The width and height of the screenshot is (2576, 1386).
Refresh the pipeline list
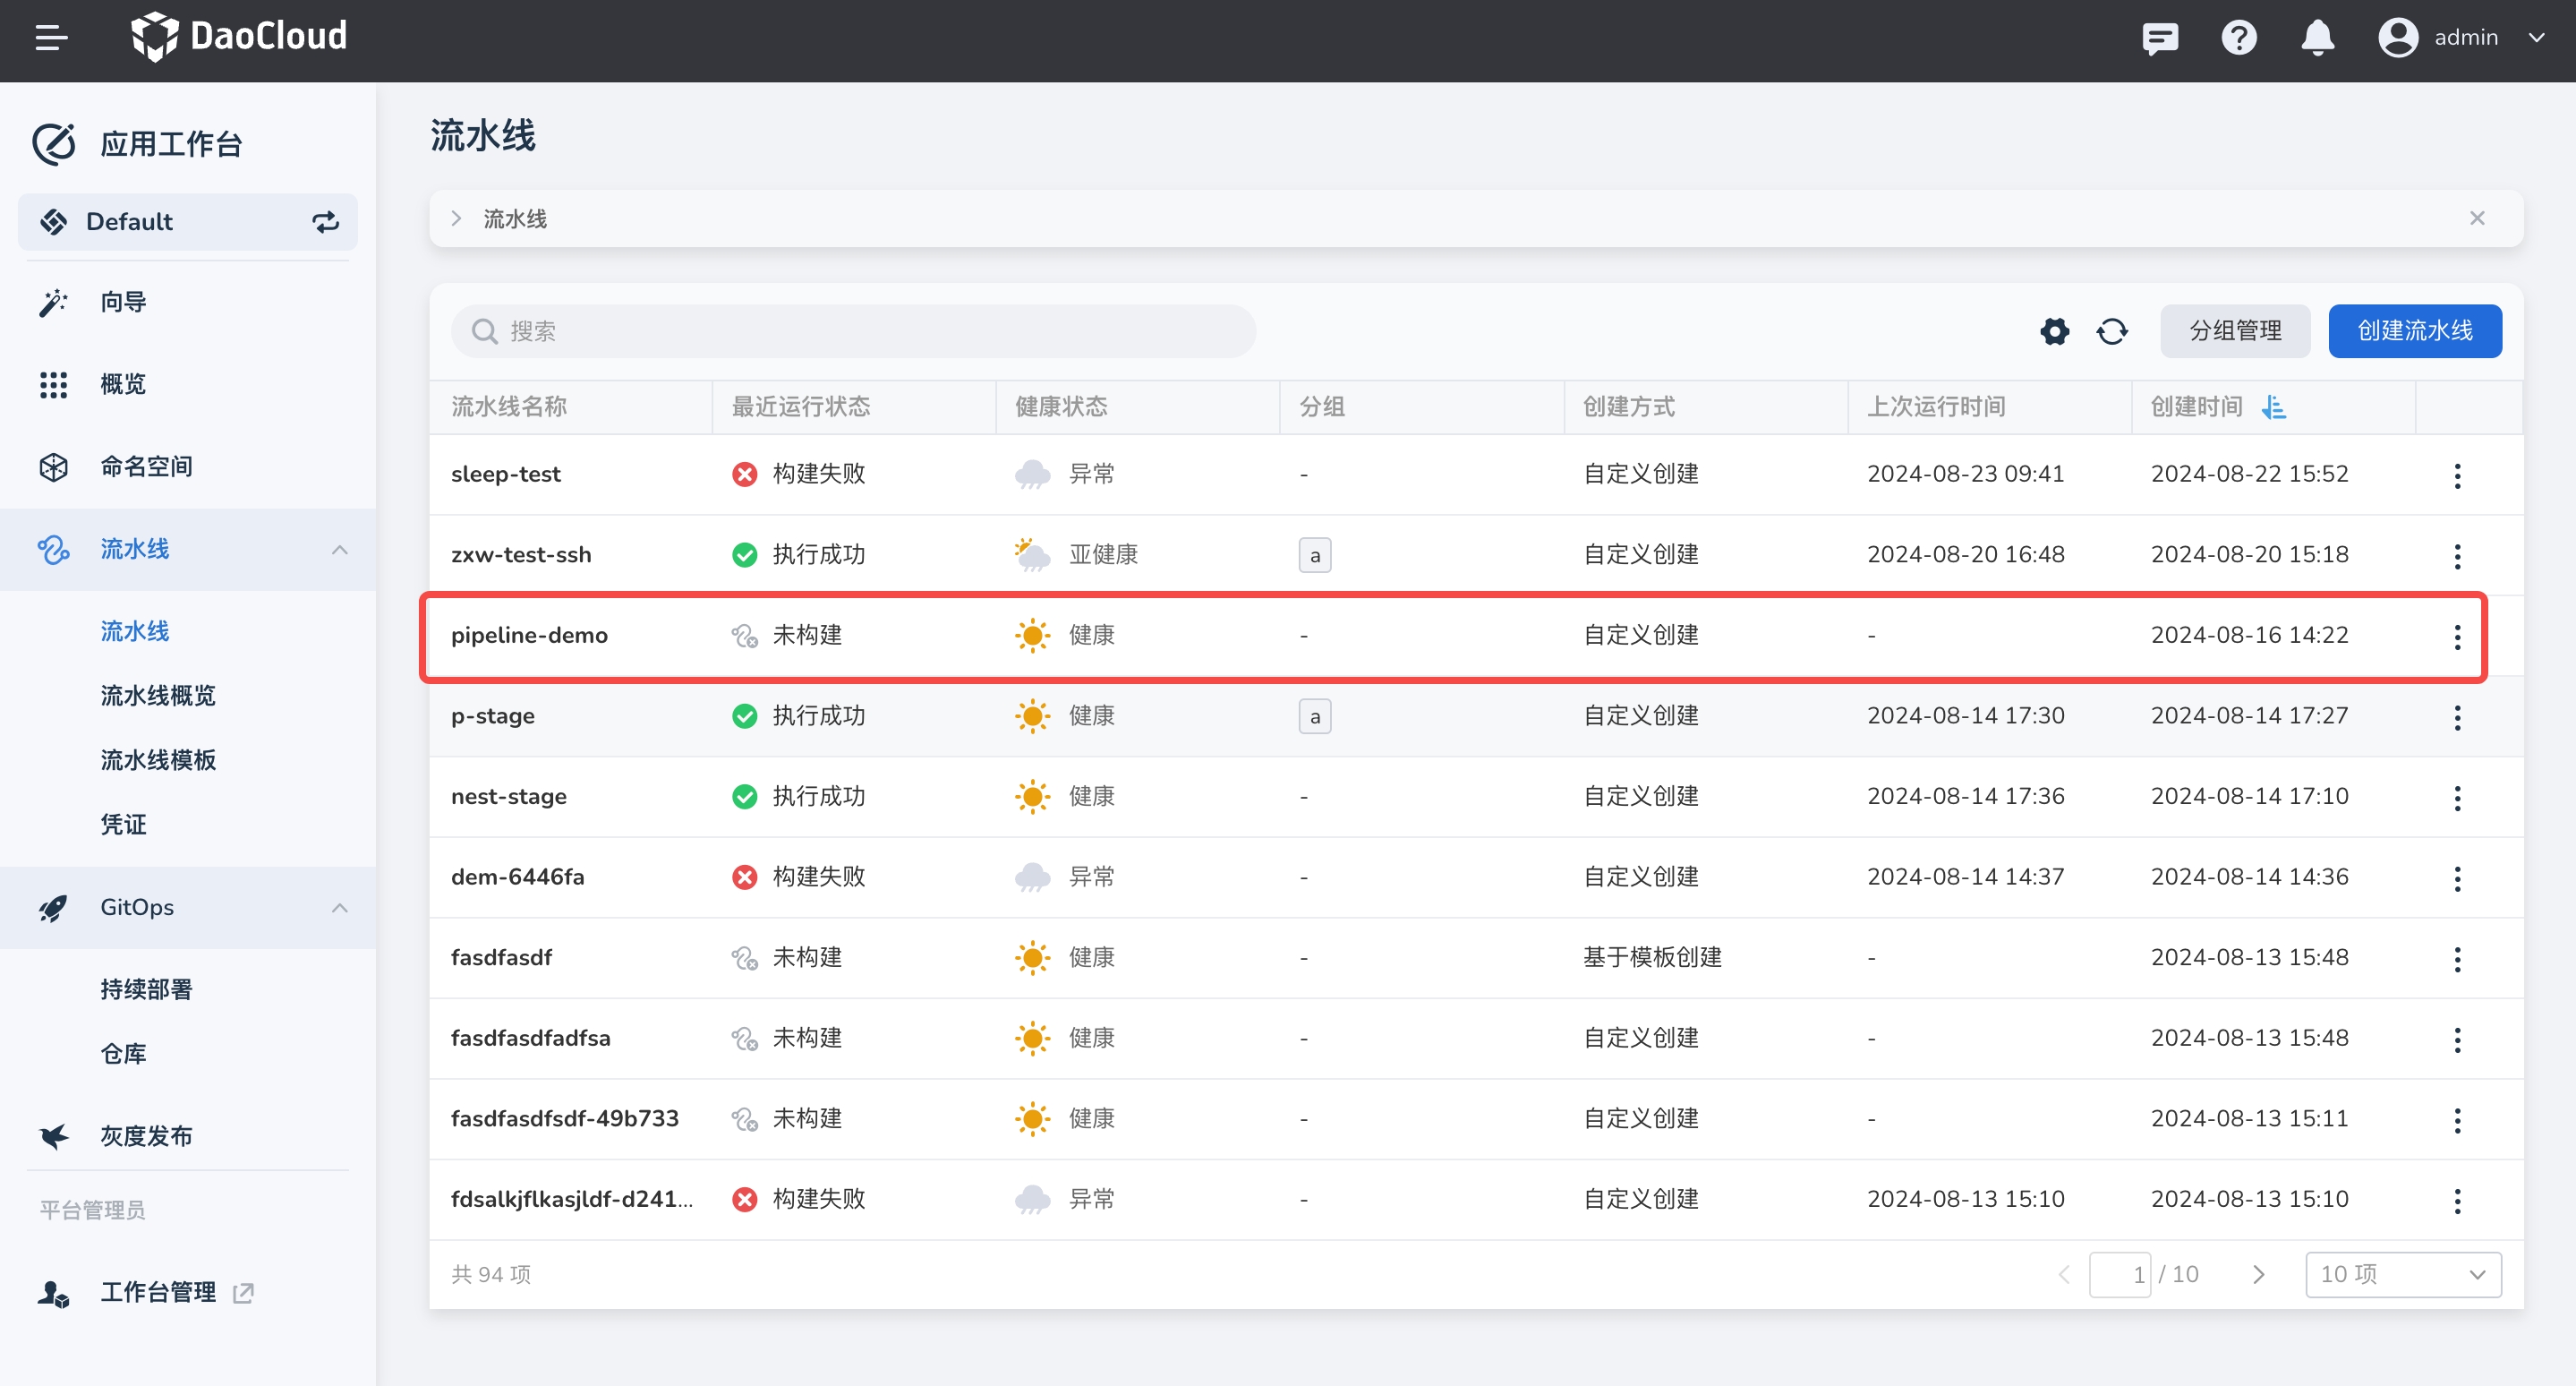pos(2112,331)
